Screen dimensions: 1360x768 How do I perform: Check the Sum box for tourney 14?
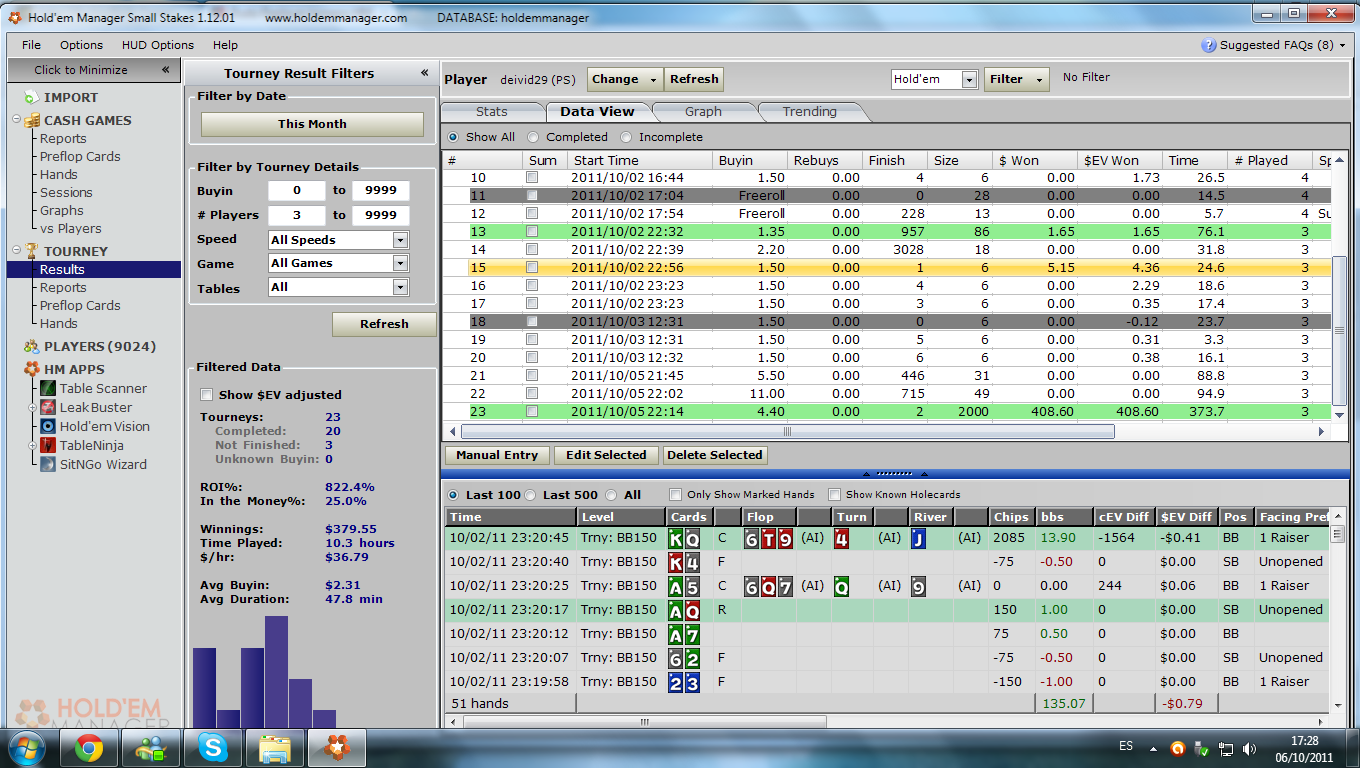[x=532, y=250]
